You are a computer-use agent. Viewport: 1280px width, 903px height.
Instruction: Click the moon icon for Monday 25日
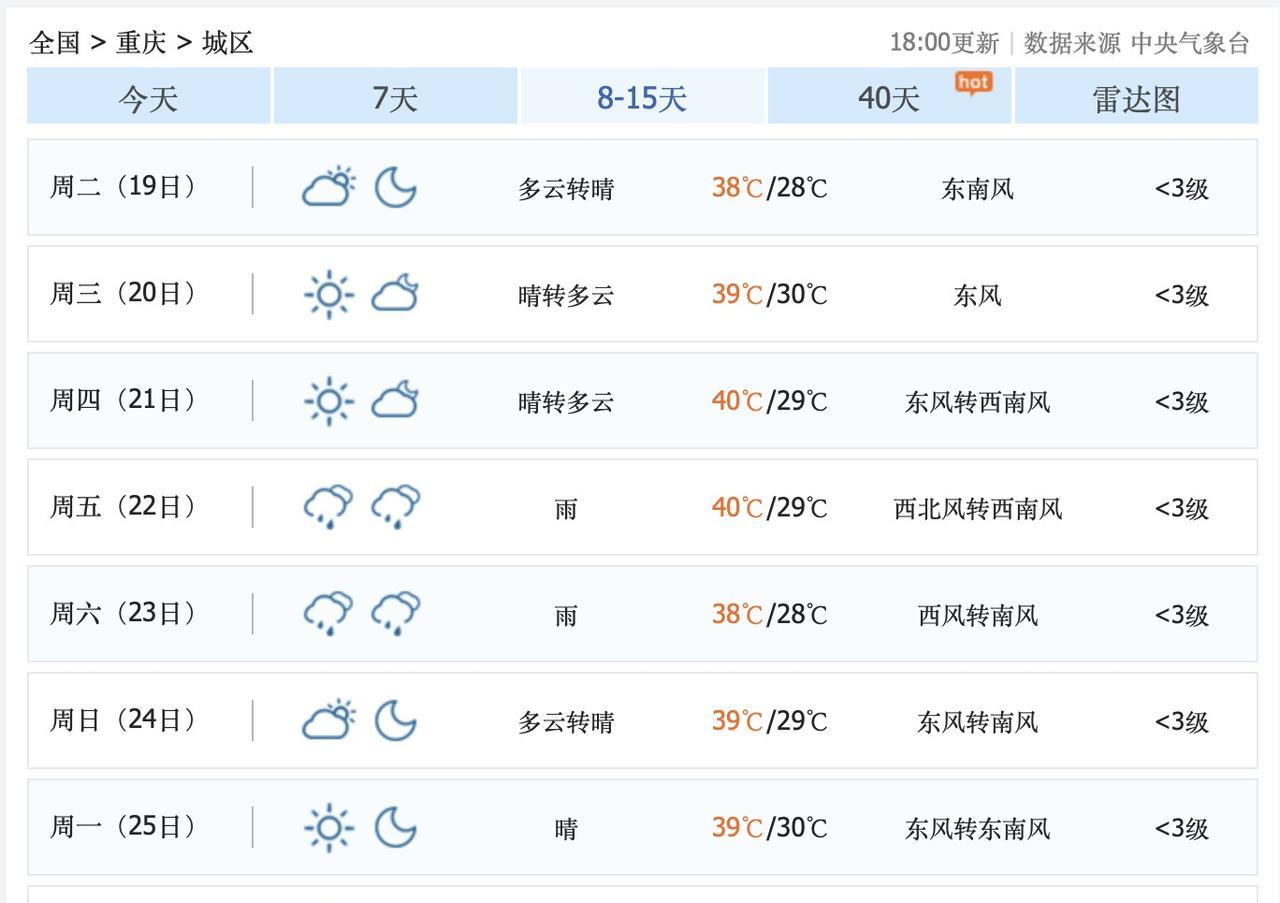pyautogui.click(x=395, y=827)
